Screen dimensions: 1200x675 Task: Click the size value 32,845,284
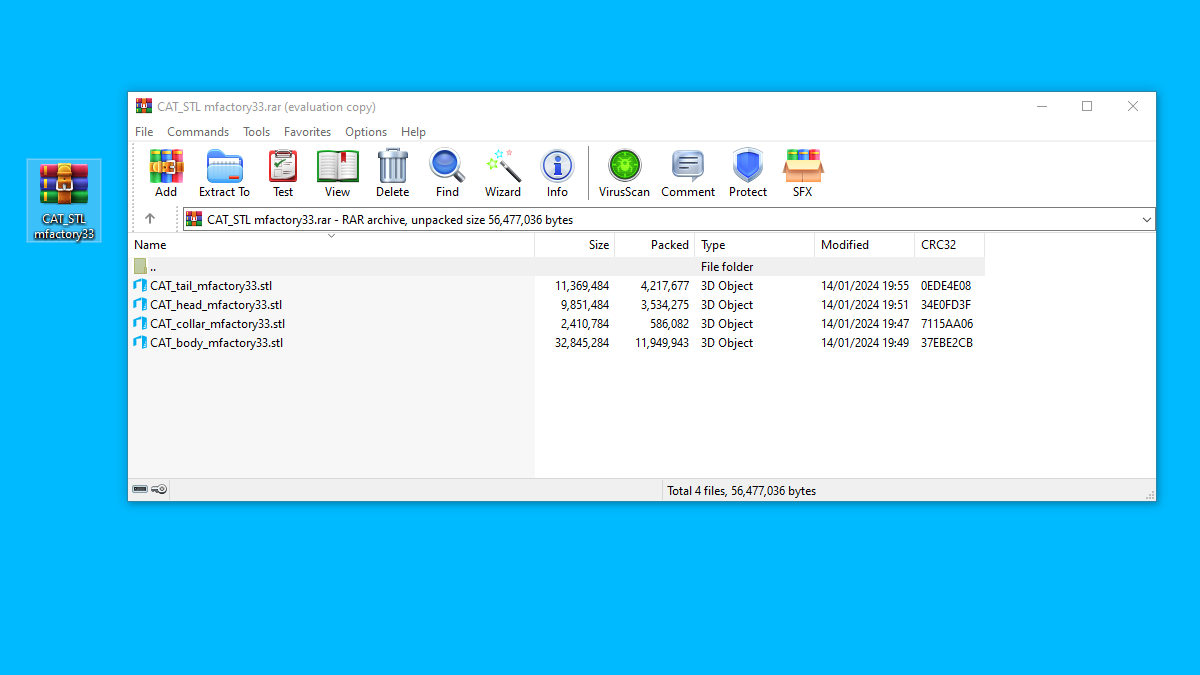(x=582, y=343)
